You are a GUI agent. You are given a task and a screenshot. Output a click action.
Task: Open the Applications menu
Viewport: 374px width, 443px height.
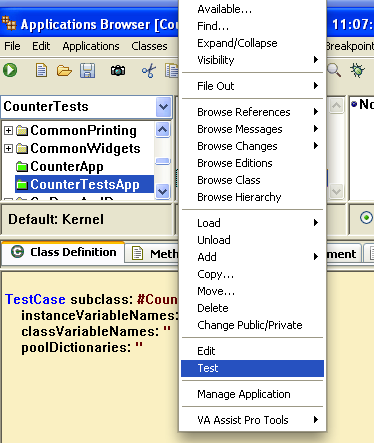[x=91, y=46]
